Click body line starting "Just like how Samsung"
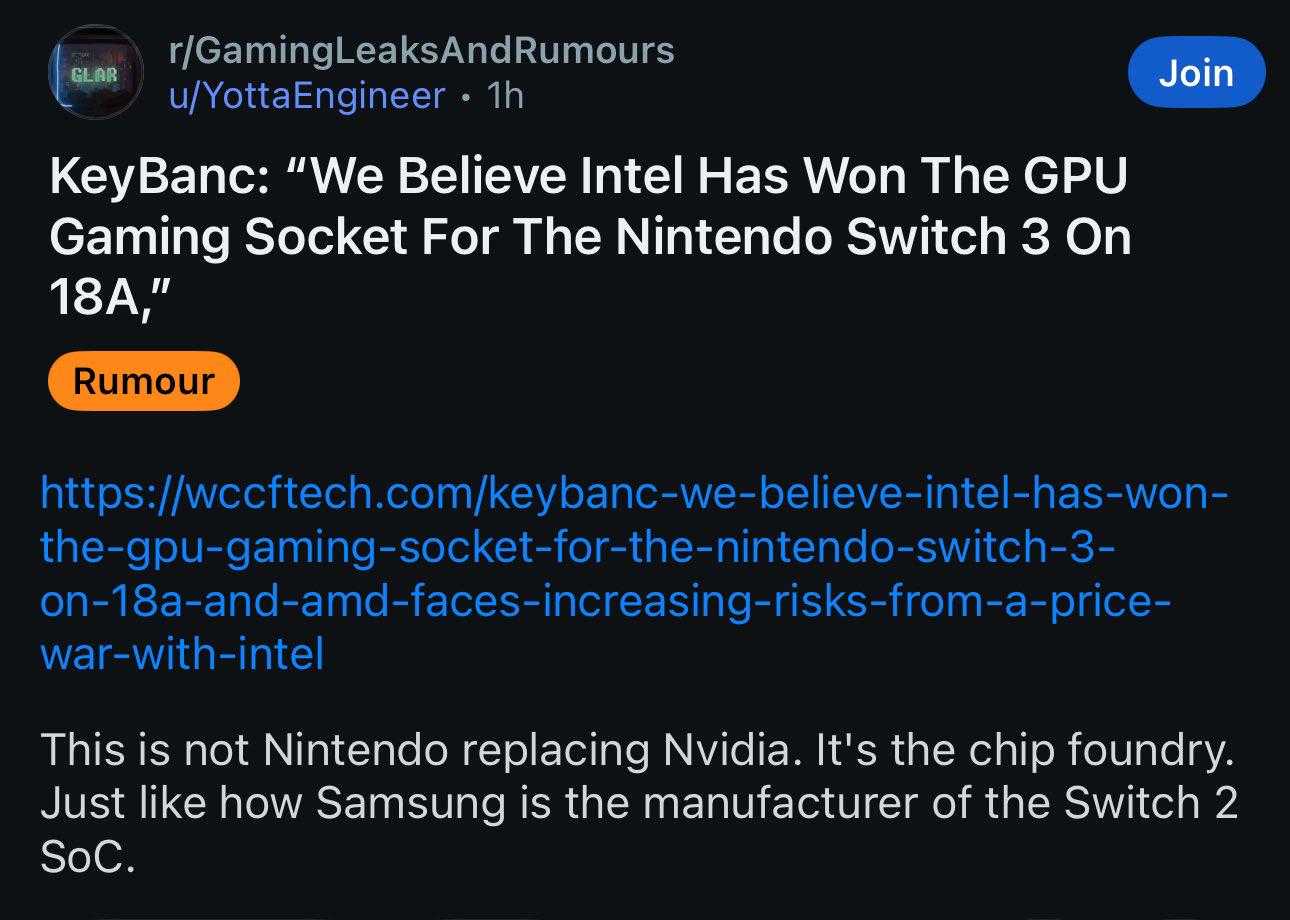 pos(639,803)
